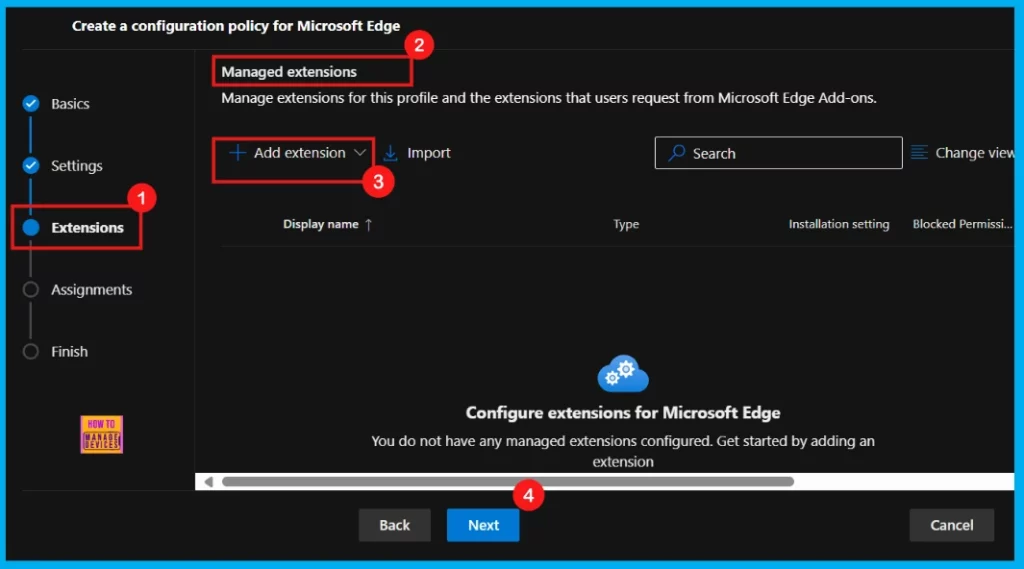Proceed with the Next button
This screenshot has height=569, width=1024.
click(x=483, y=525)
